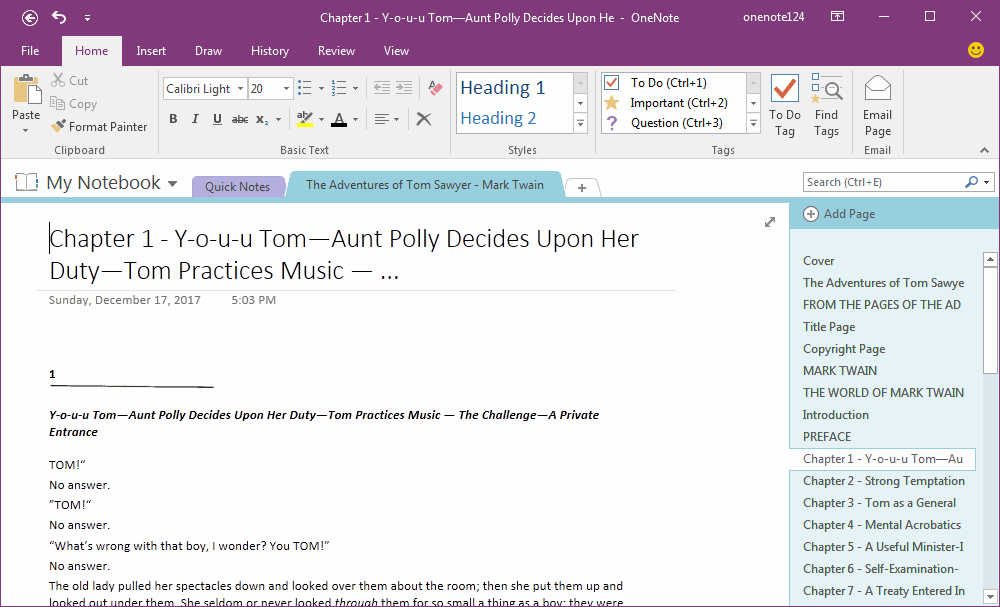Toggle Strikethrough formatting

(240, 119)
